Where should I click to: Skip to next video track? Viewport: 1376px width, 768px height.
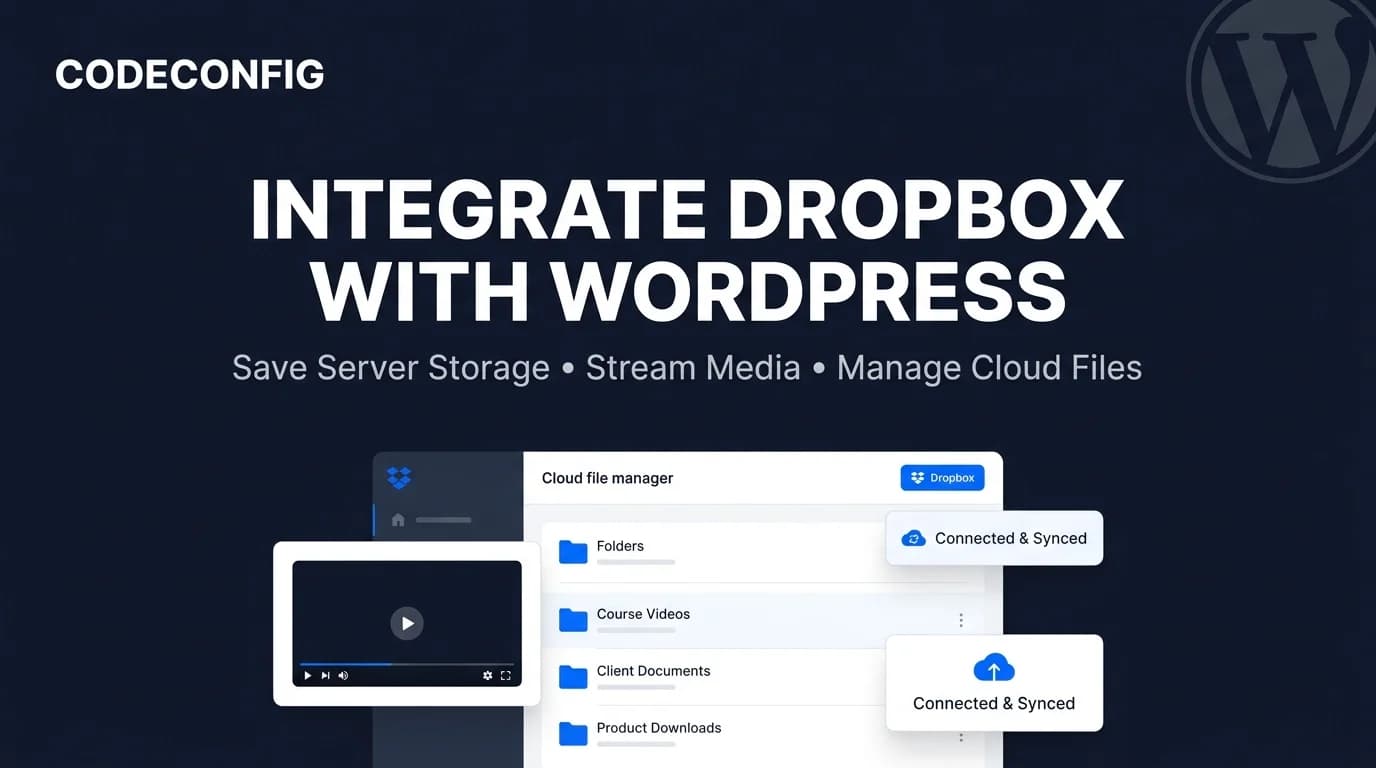pyautogui.click(x=325, y=676)
